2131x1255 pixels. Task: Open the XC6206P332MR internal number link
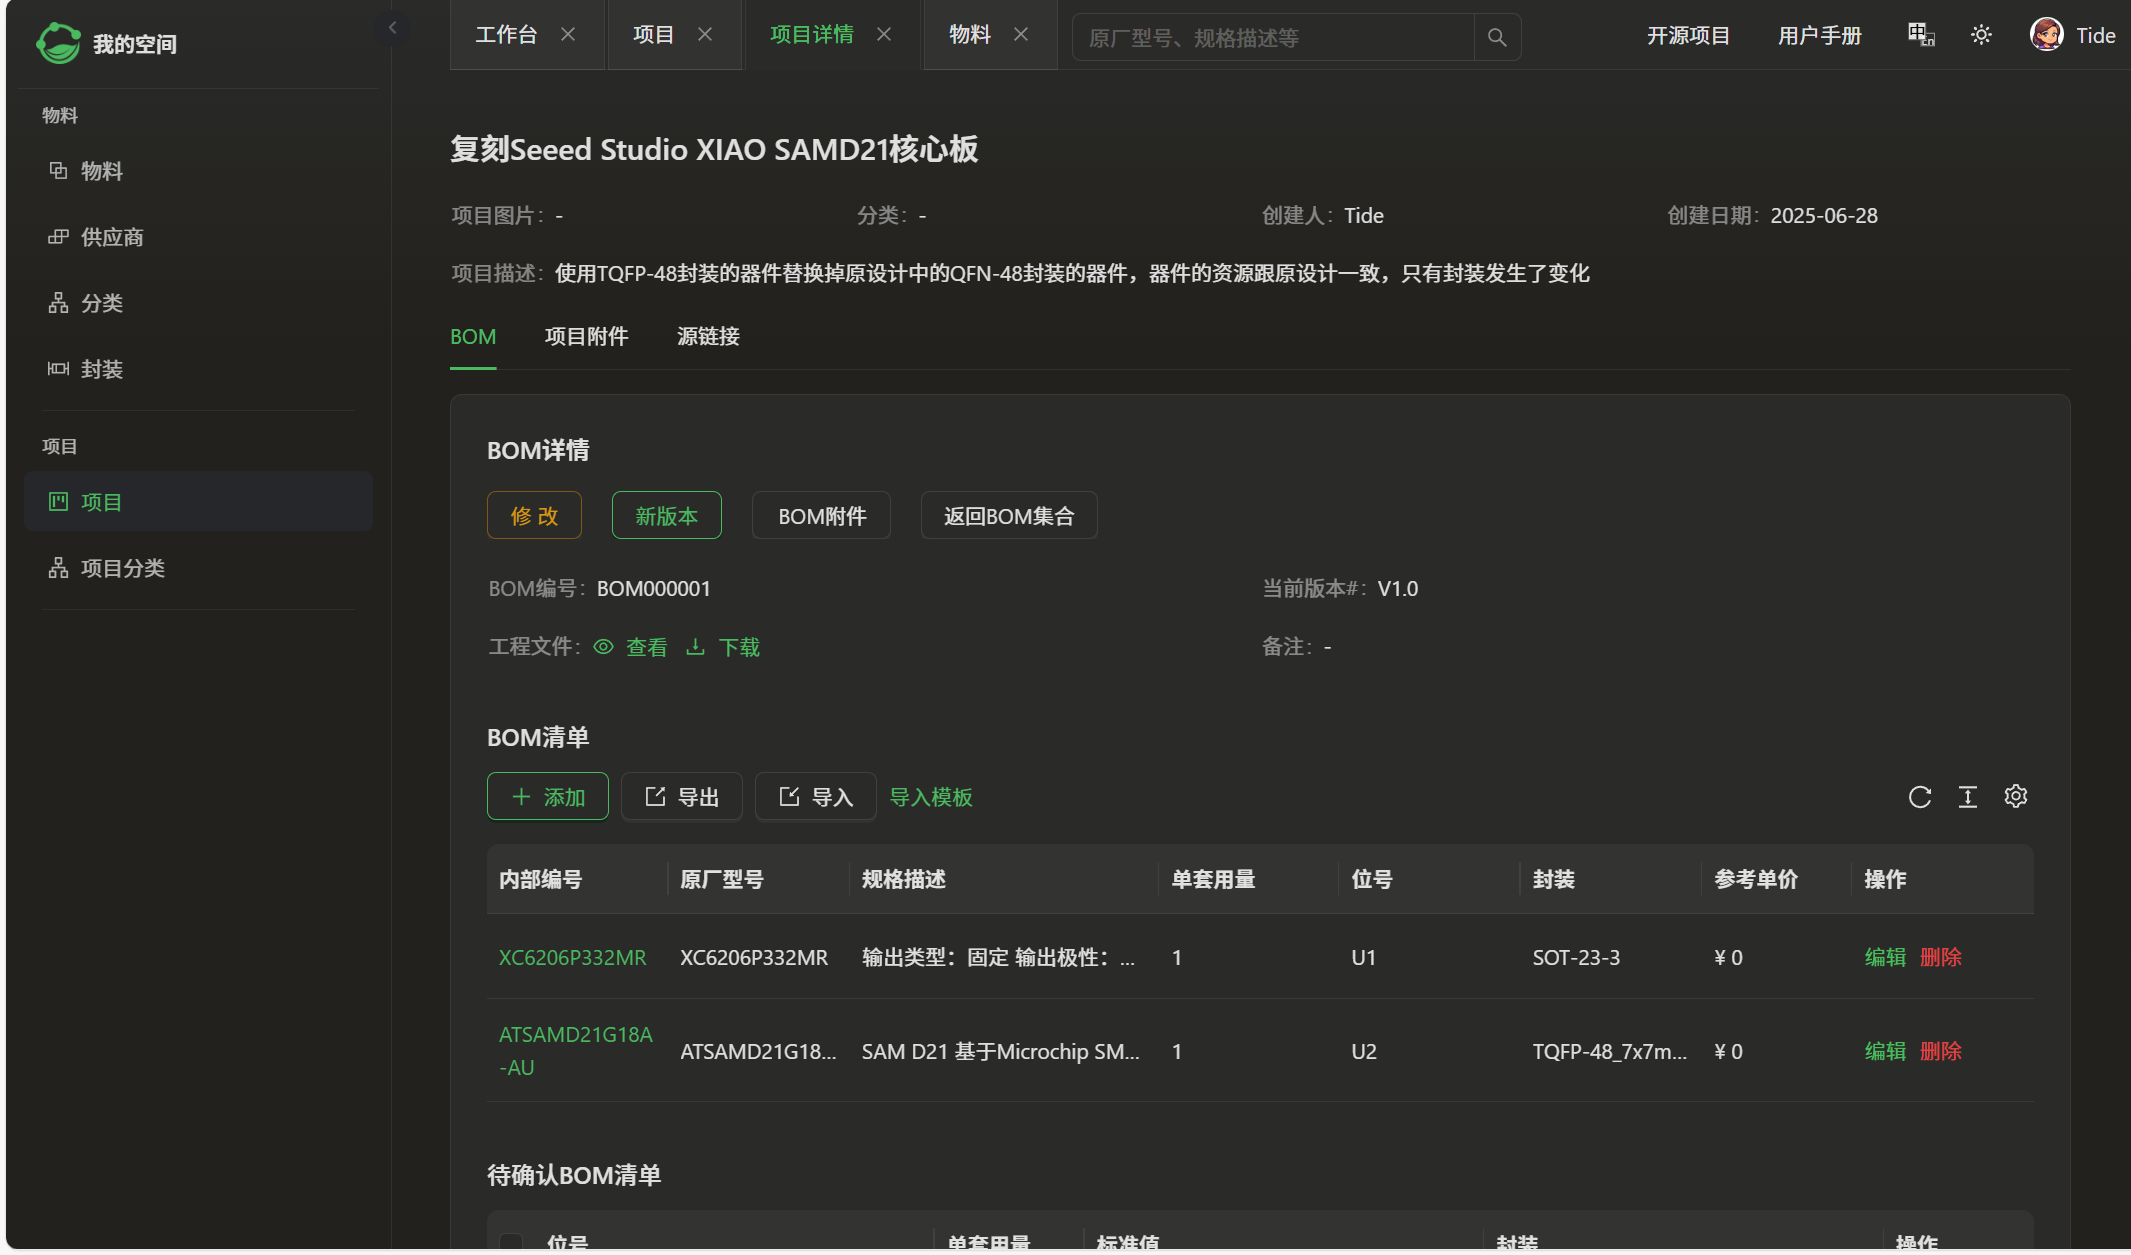point(573,957)
